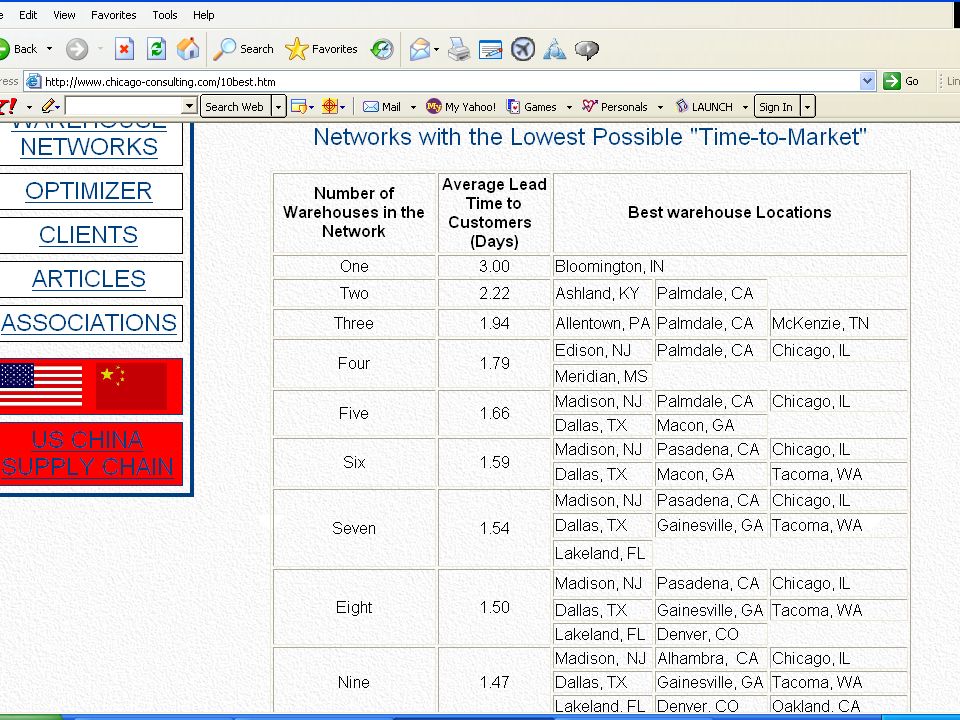Open Yahoo Personals toolbar button
Image resolution: width=960 pixels, height=720 pixels.
(x=615, y=107)
